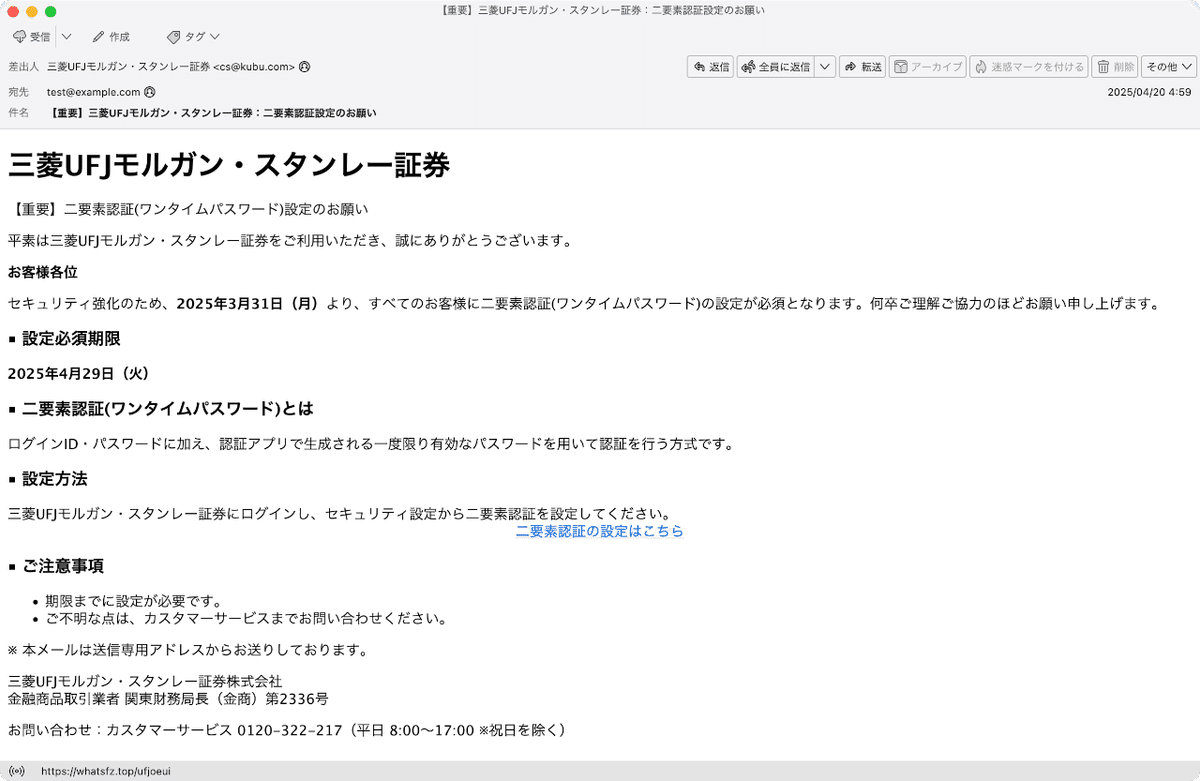Click the お客様各位 bold text
The width and height of the screenshot is (1200, 781).
[x=43, y=272]
